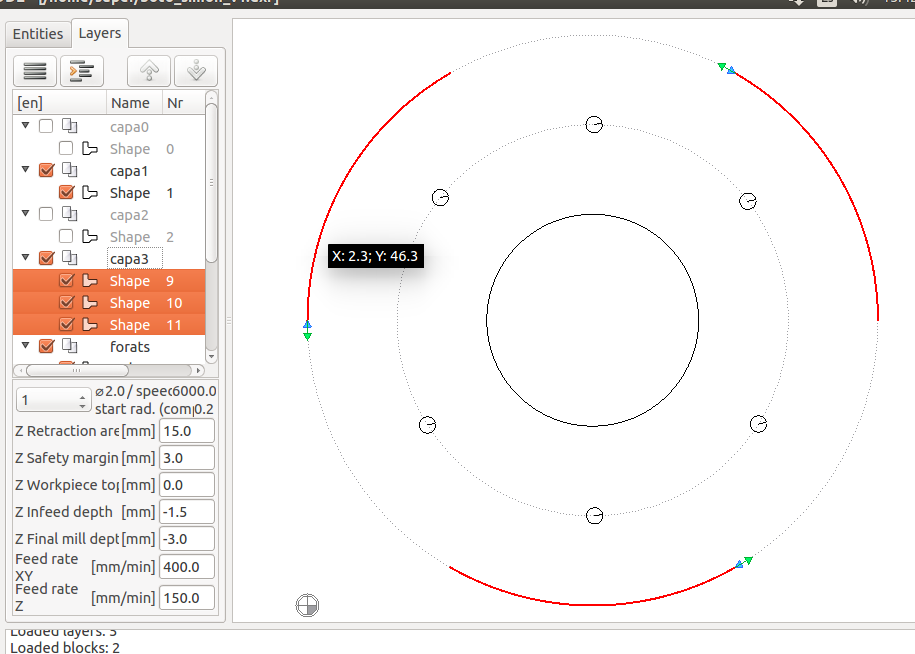Image resolution: width=915 pixels, height=654 pixels.
Task: Click the Z Retraction area value field
Action: tap(187, 431)
